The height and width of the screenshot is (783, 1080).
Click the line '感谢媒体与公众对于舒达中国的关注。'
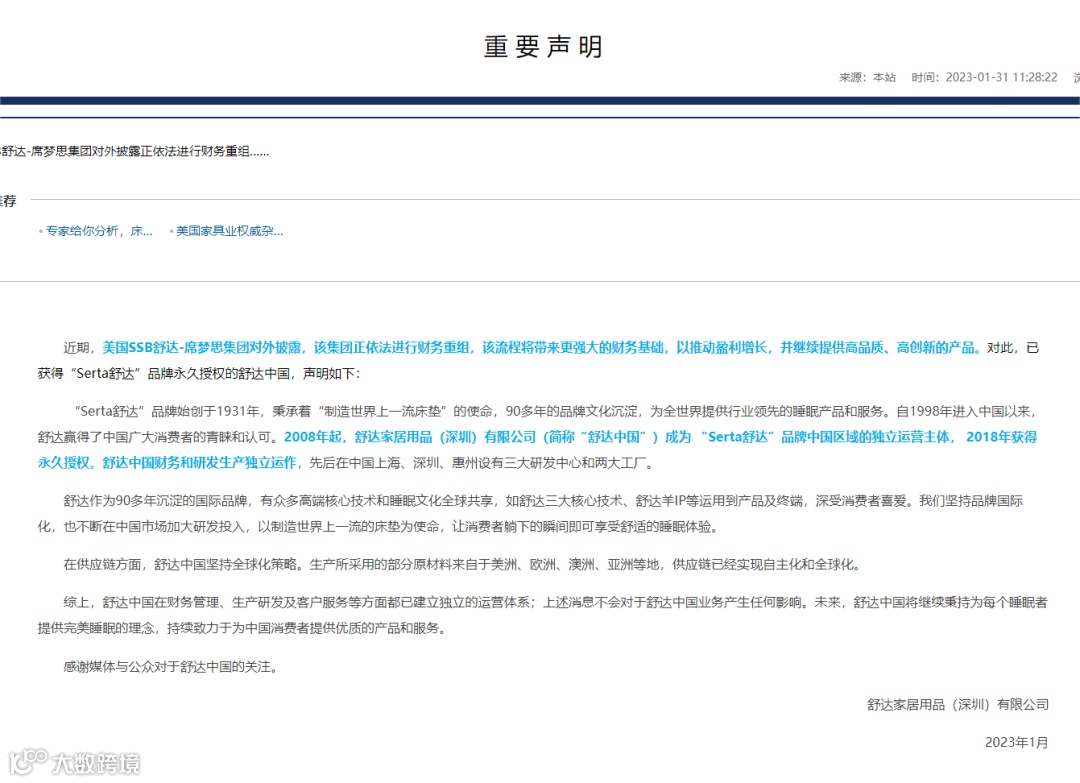pos(171,667)
